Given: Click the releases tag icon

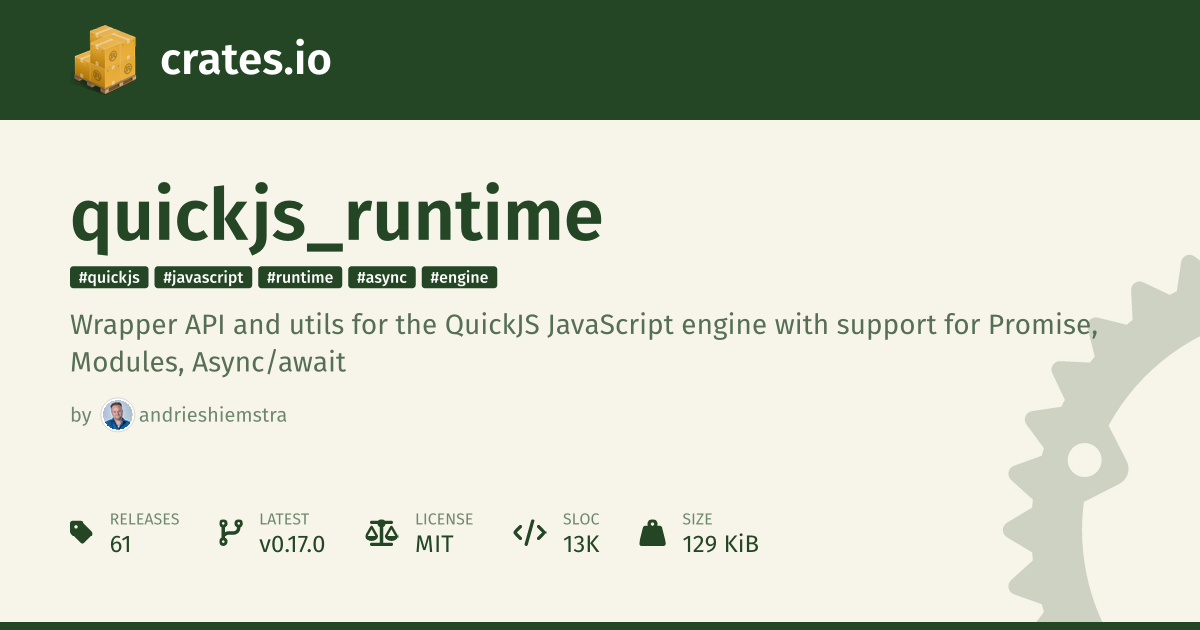Looking at the screenshot, I should [x=82, y=532].
